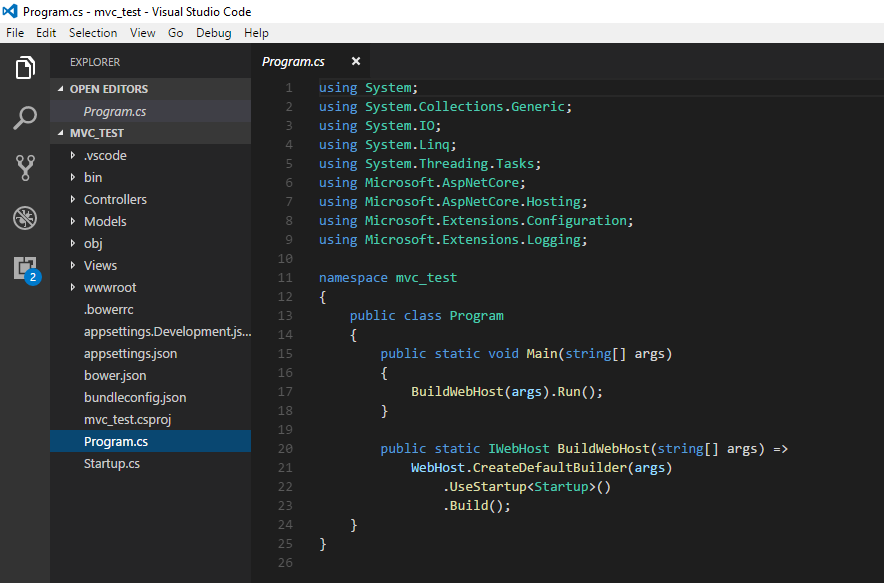Open the .bowerrc file
The image size is (884, 583).
151,310
